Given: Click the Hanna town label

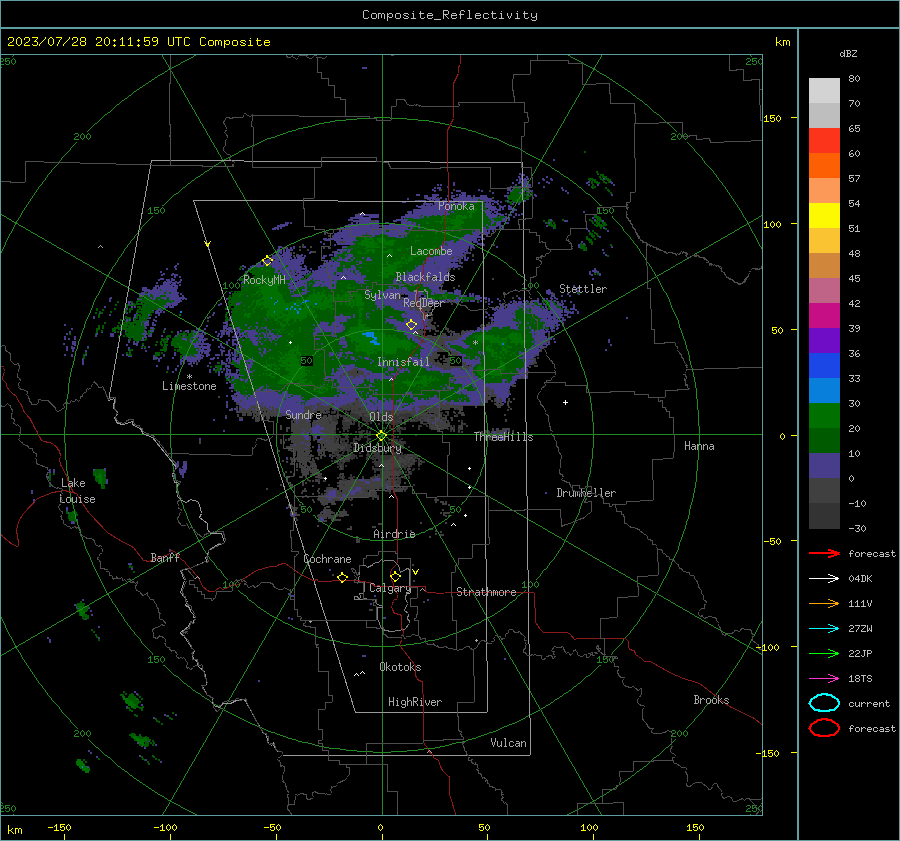Looking at the screenshot, I should pos(699,446).
